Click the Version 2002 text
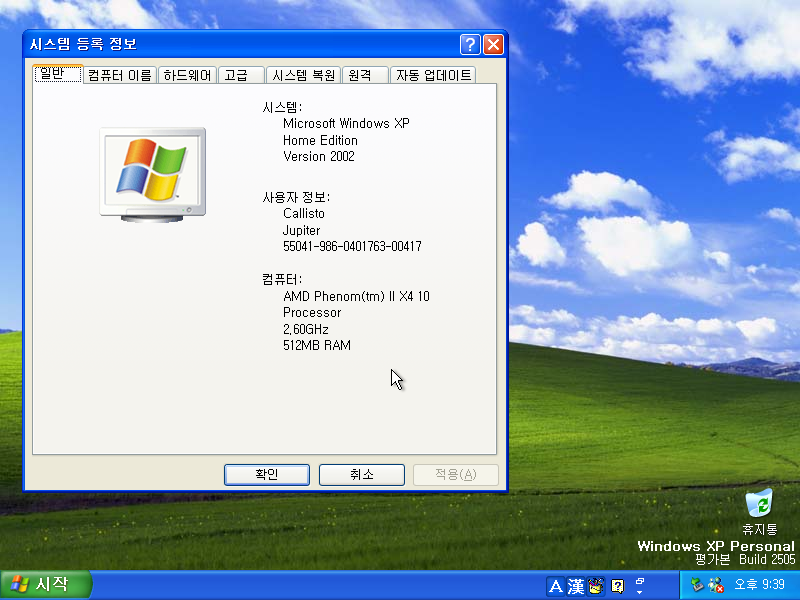 [x=318, y=156]
